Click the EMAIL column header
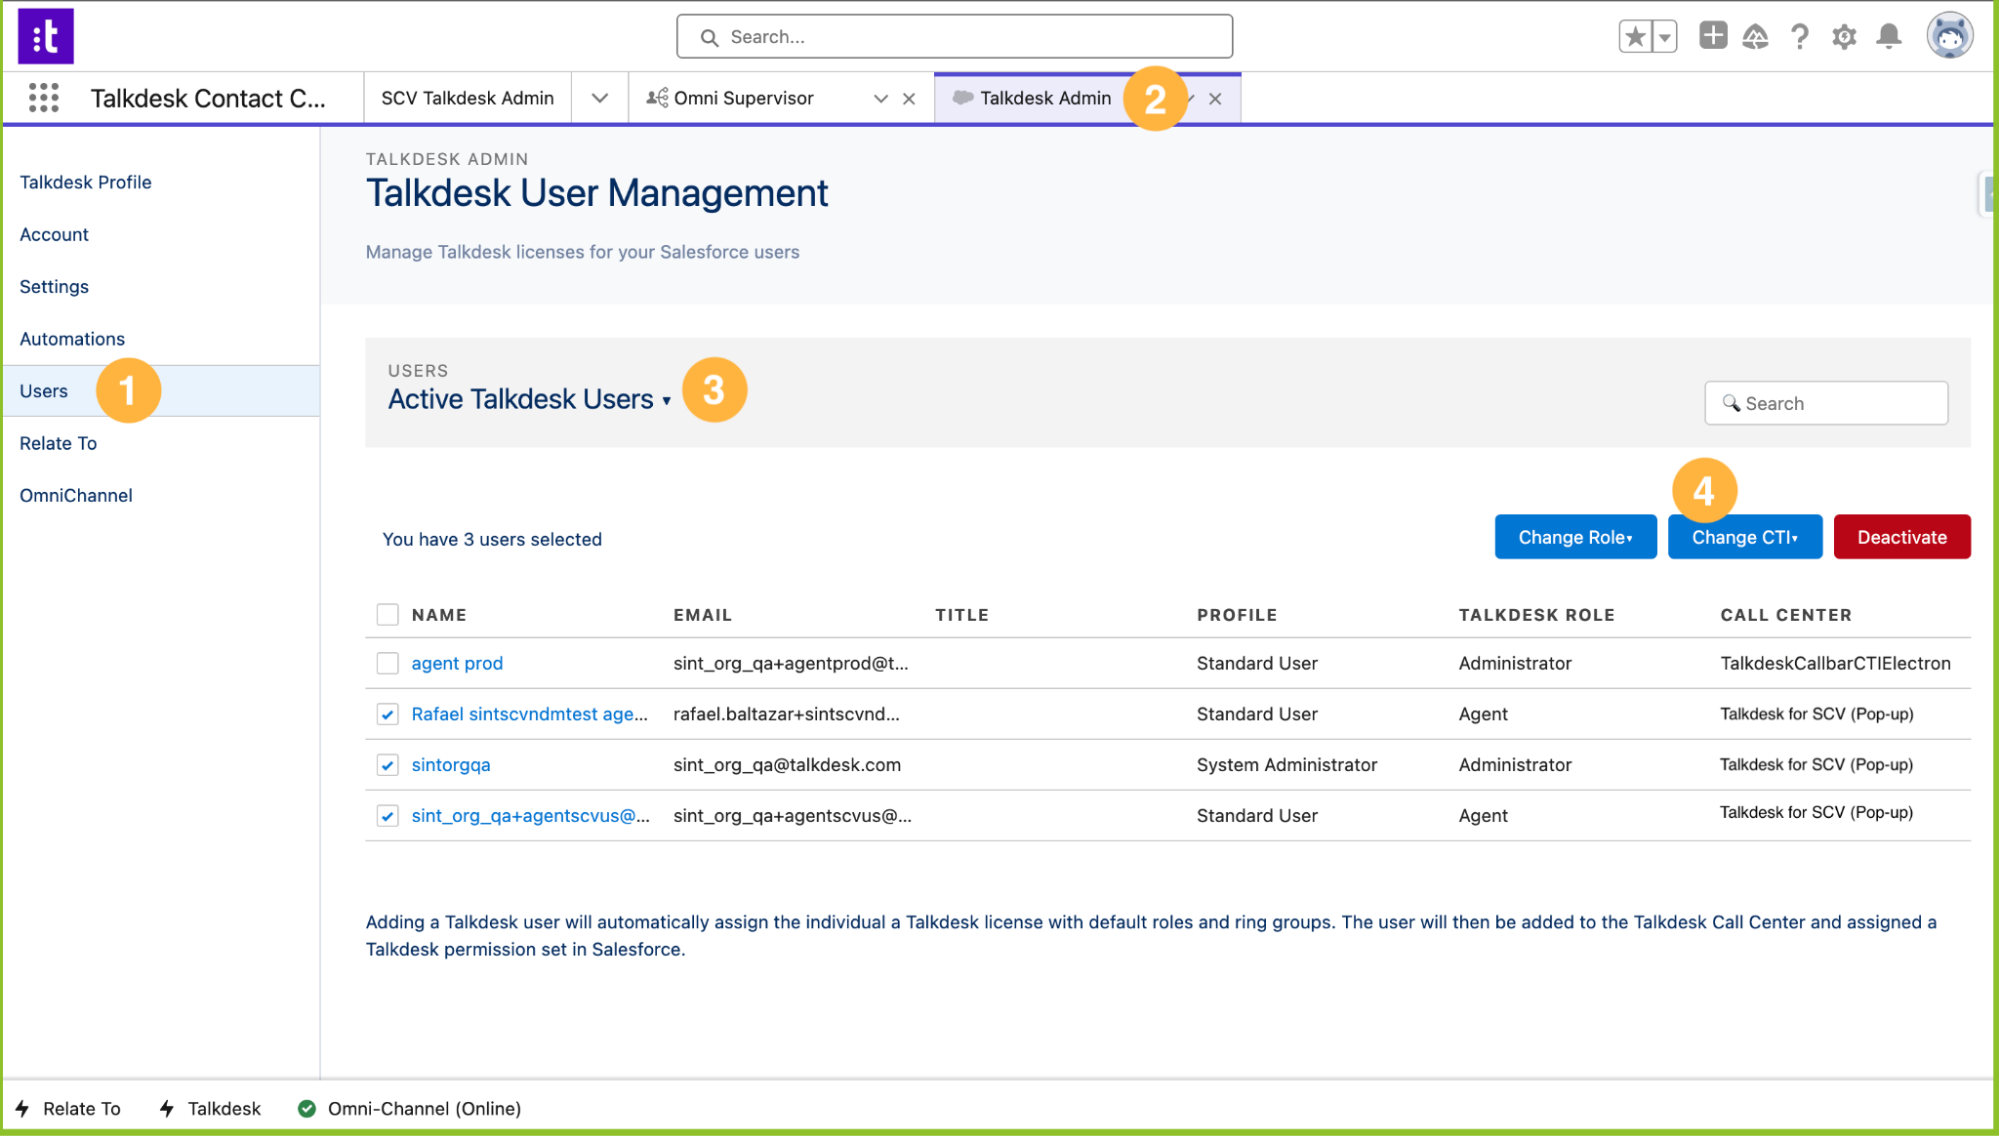Image resolution: width=1999 pixels, height=1137 pixels. tap(703, 615)
